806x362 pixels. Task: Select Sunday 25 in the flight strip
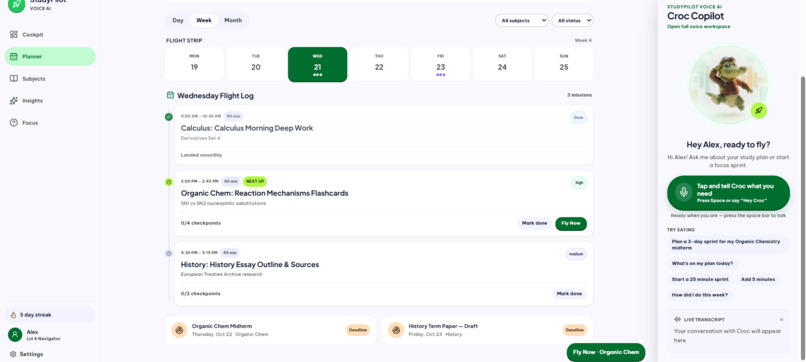(x=564, y=64)
